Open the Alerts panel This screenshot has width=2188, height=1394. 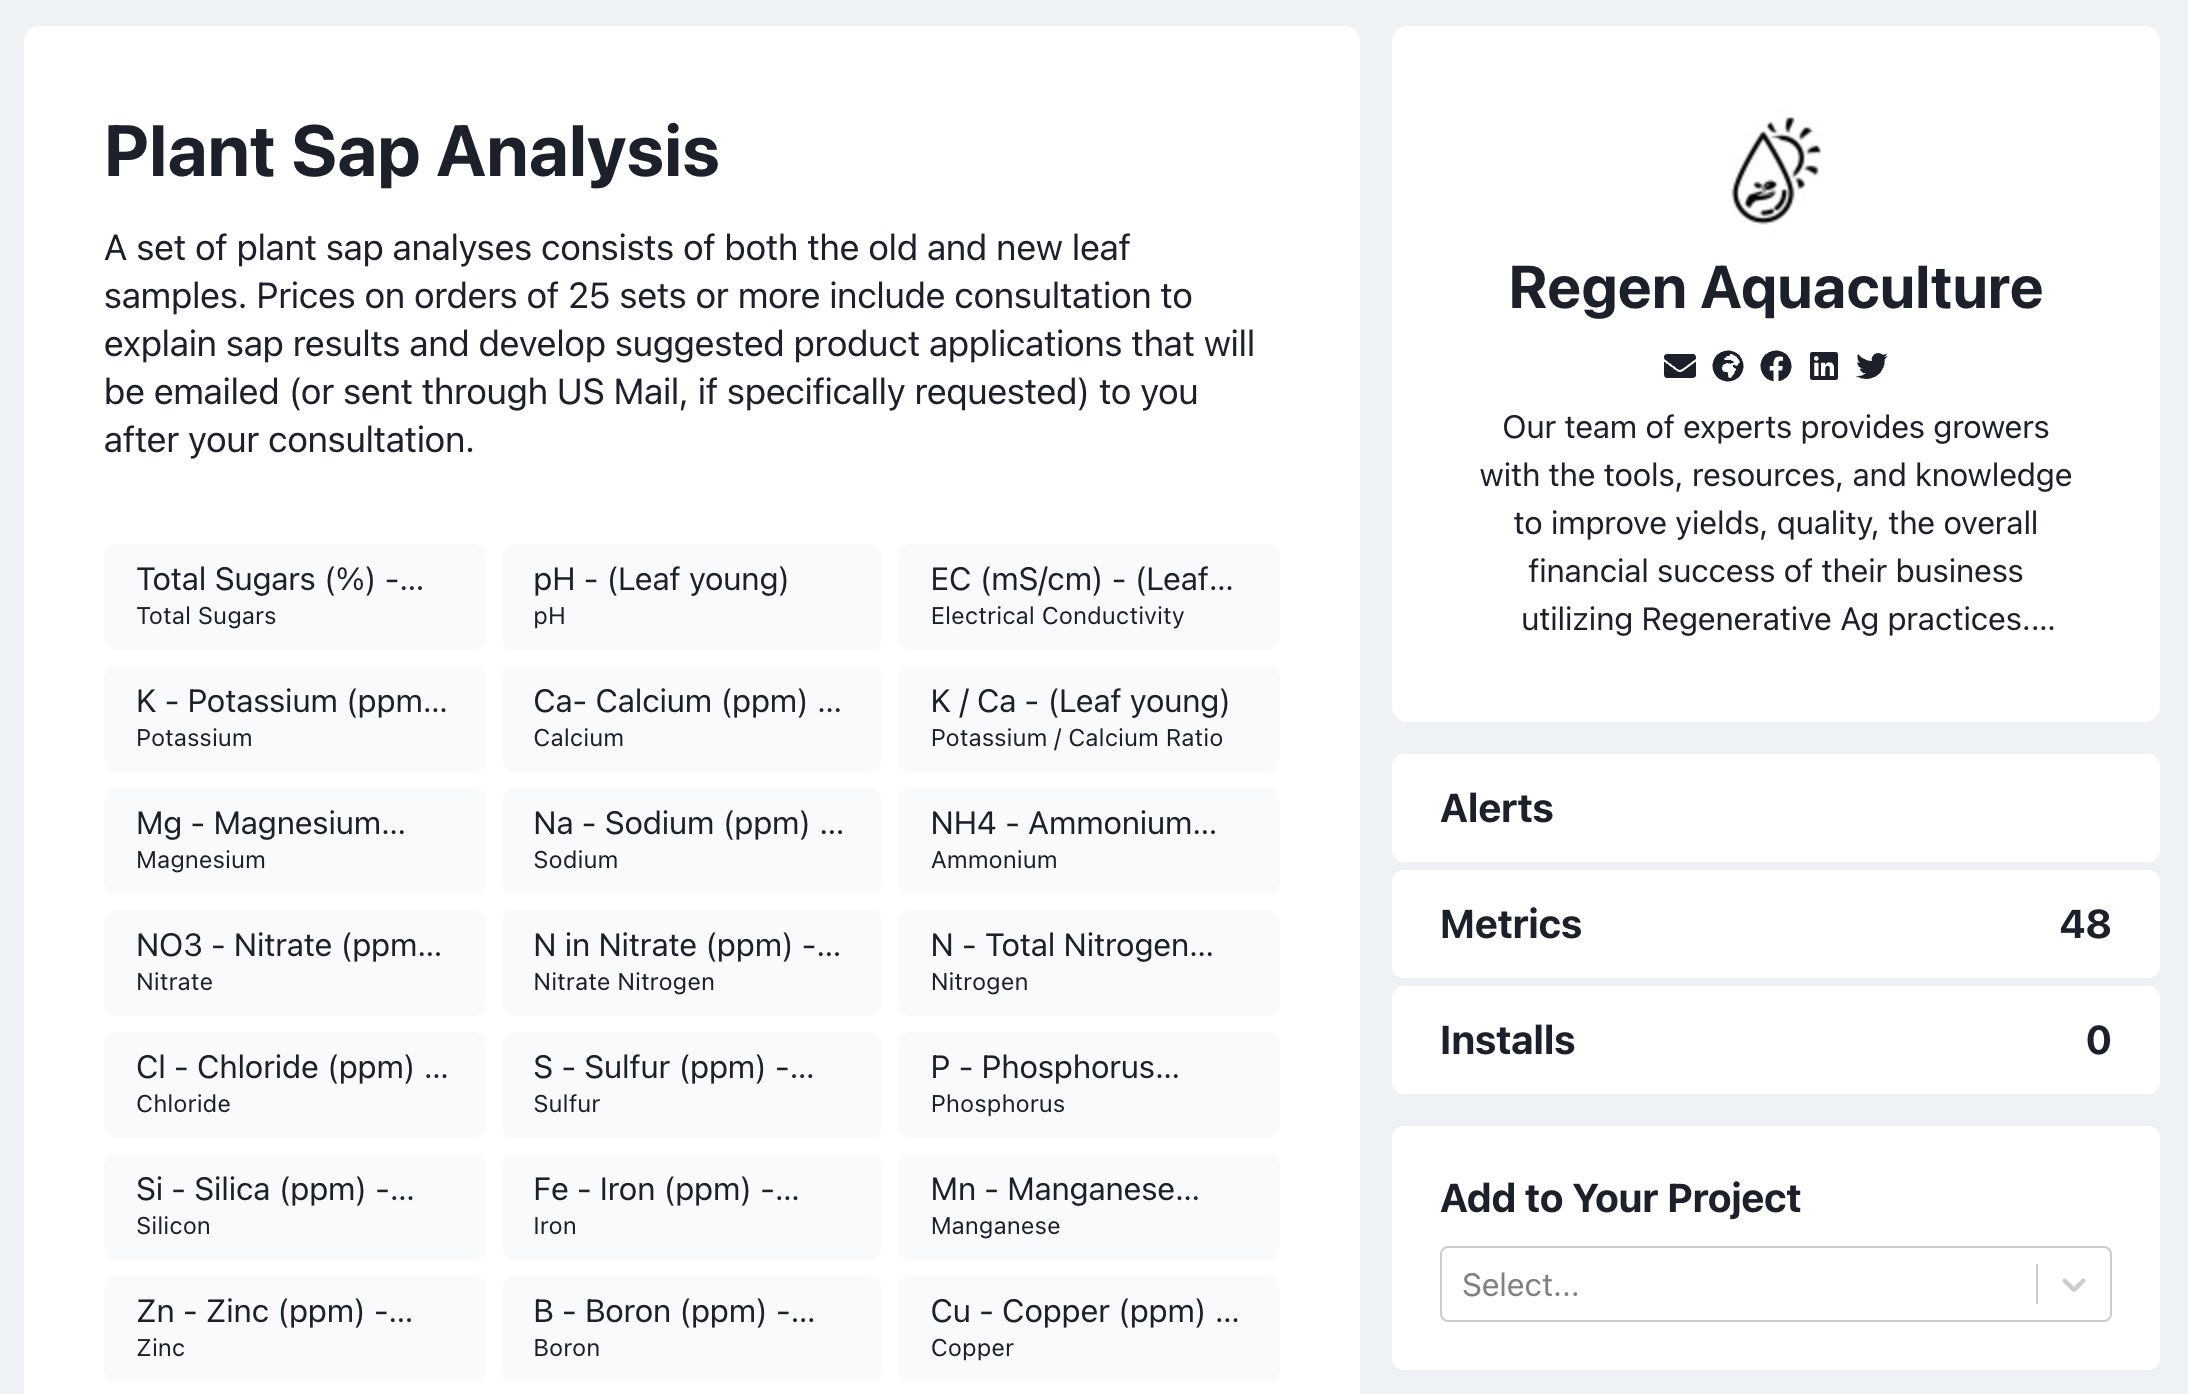[1775, 808]
